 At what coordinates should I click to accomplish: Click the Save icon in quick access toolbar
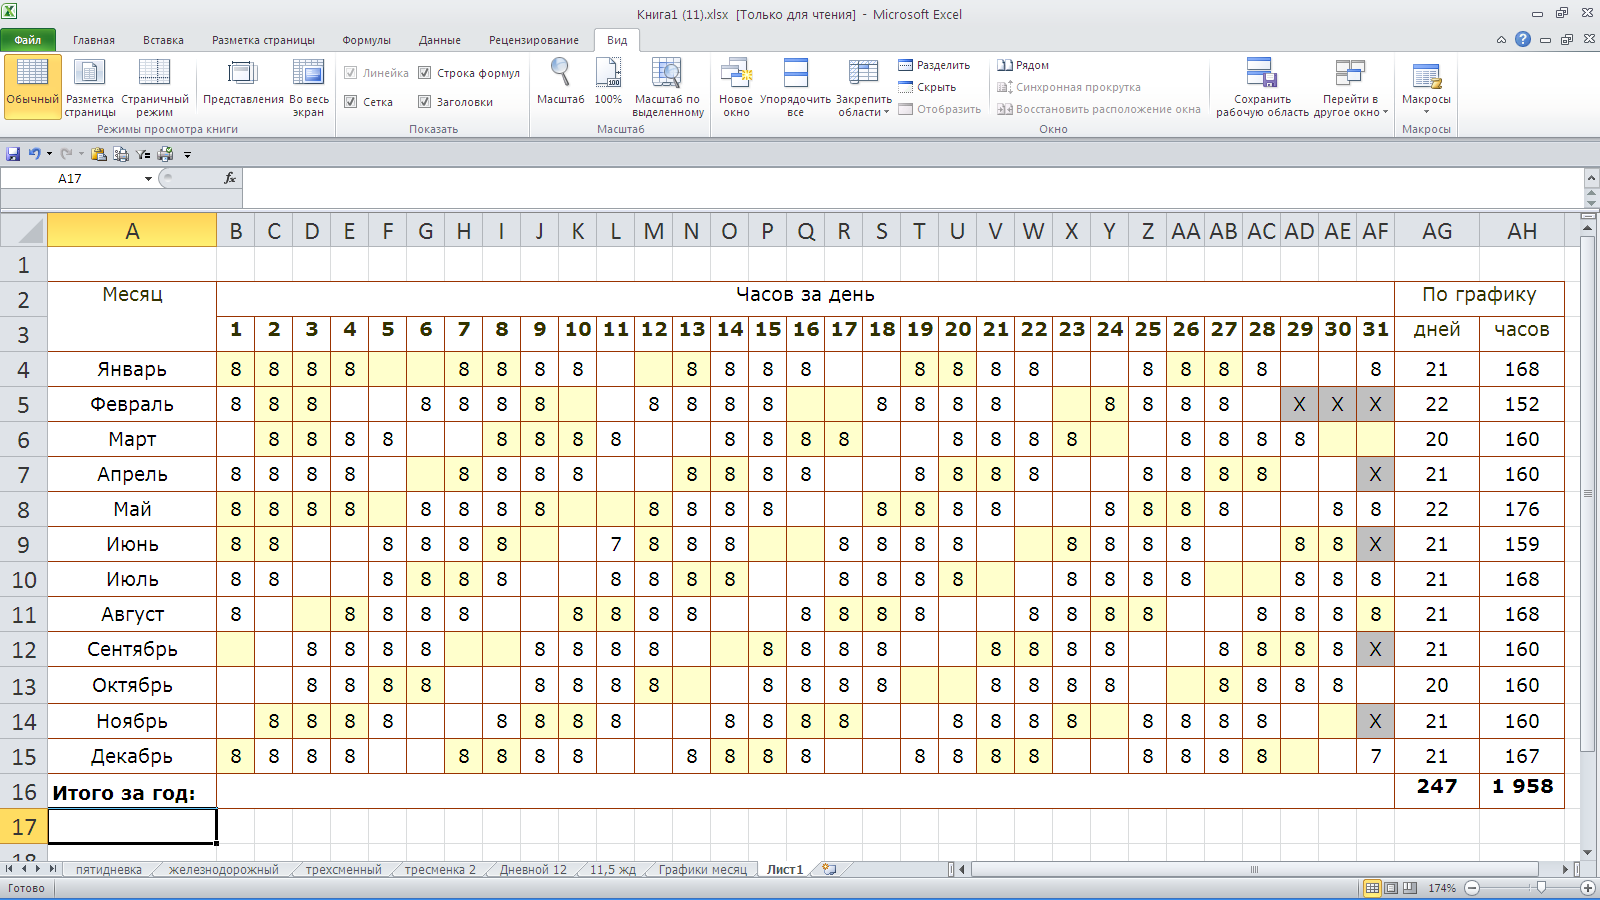[x=13, y=154]
